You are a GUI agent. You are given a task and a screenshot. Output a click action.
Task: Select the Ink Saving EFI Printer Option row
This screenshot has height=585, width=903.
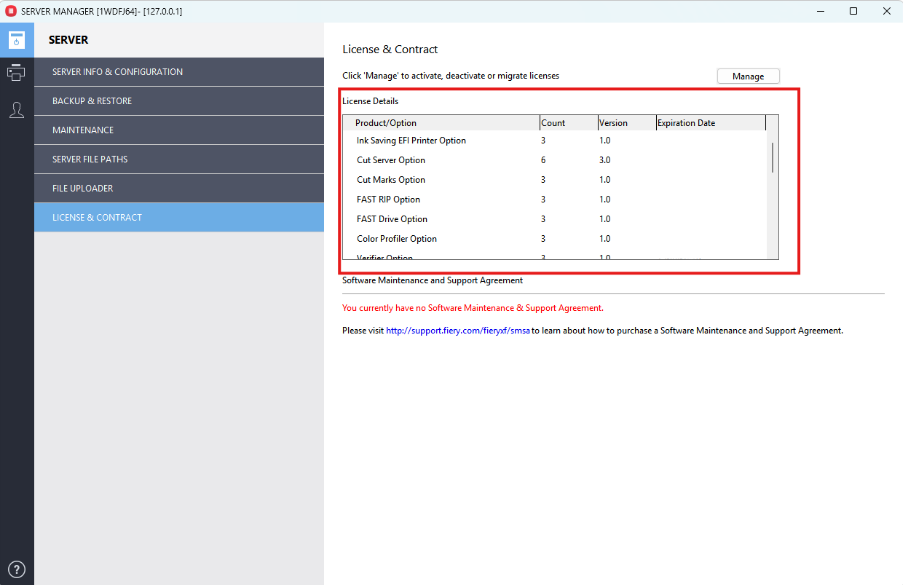(x=555, y=140)
